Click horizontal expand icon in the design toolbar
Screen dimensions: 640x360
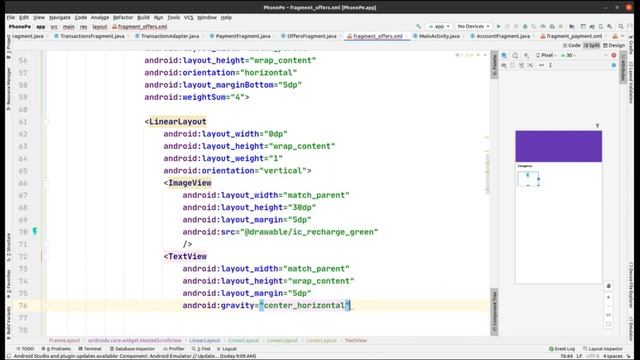point(542,65)
